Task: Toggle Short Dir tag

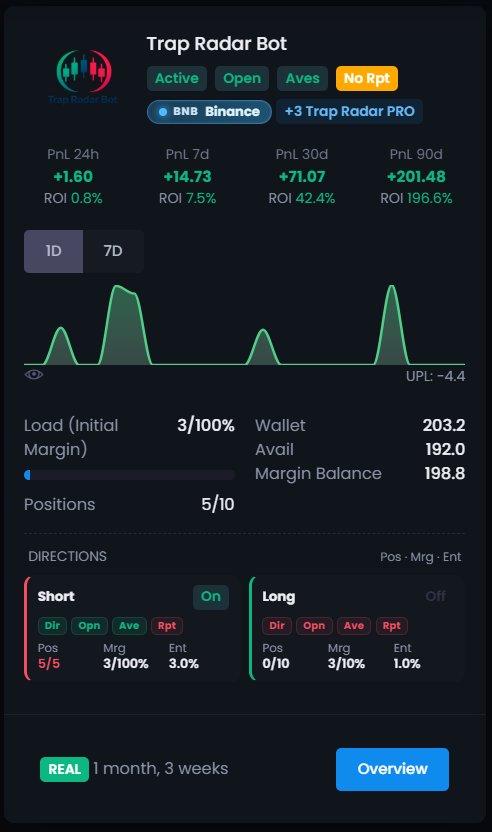Action: [52, 626]
